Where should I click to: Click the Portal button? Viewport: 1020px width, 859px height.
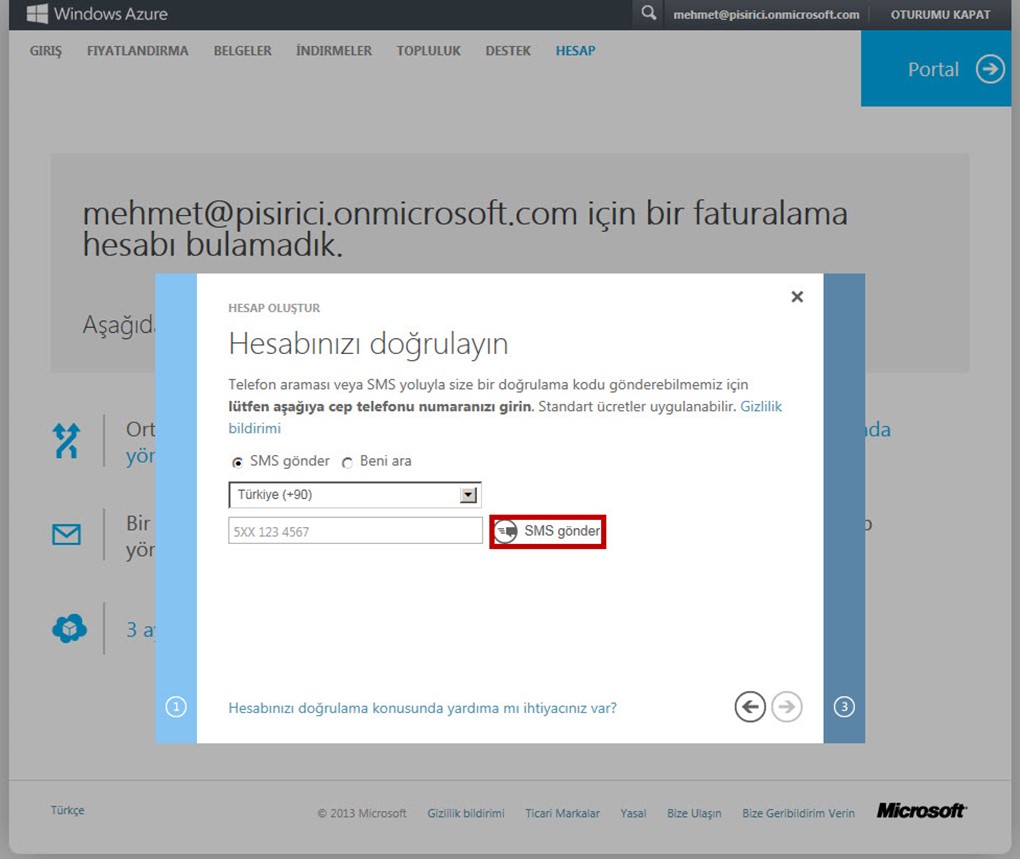[936, 68]
